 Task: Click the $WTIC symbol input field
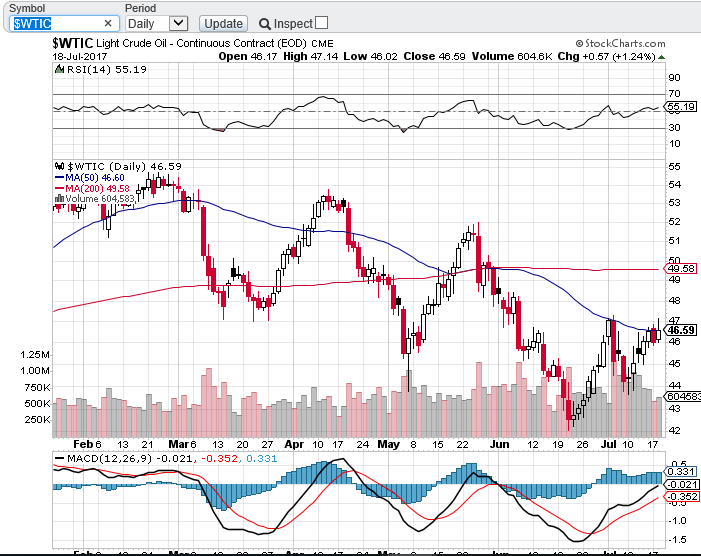click(x=64, y=23)
